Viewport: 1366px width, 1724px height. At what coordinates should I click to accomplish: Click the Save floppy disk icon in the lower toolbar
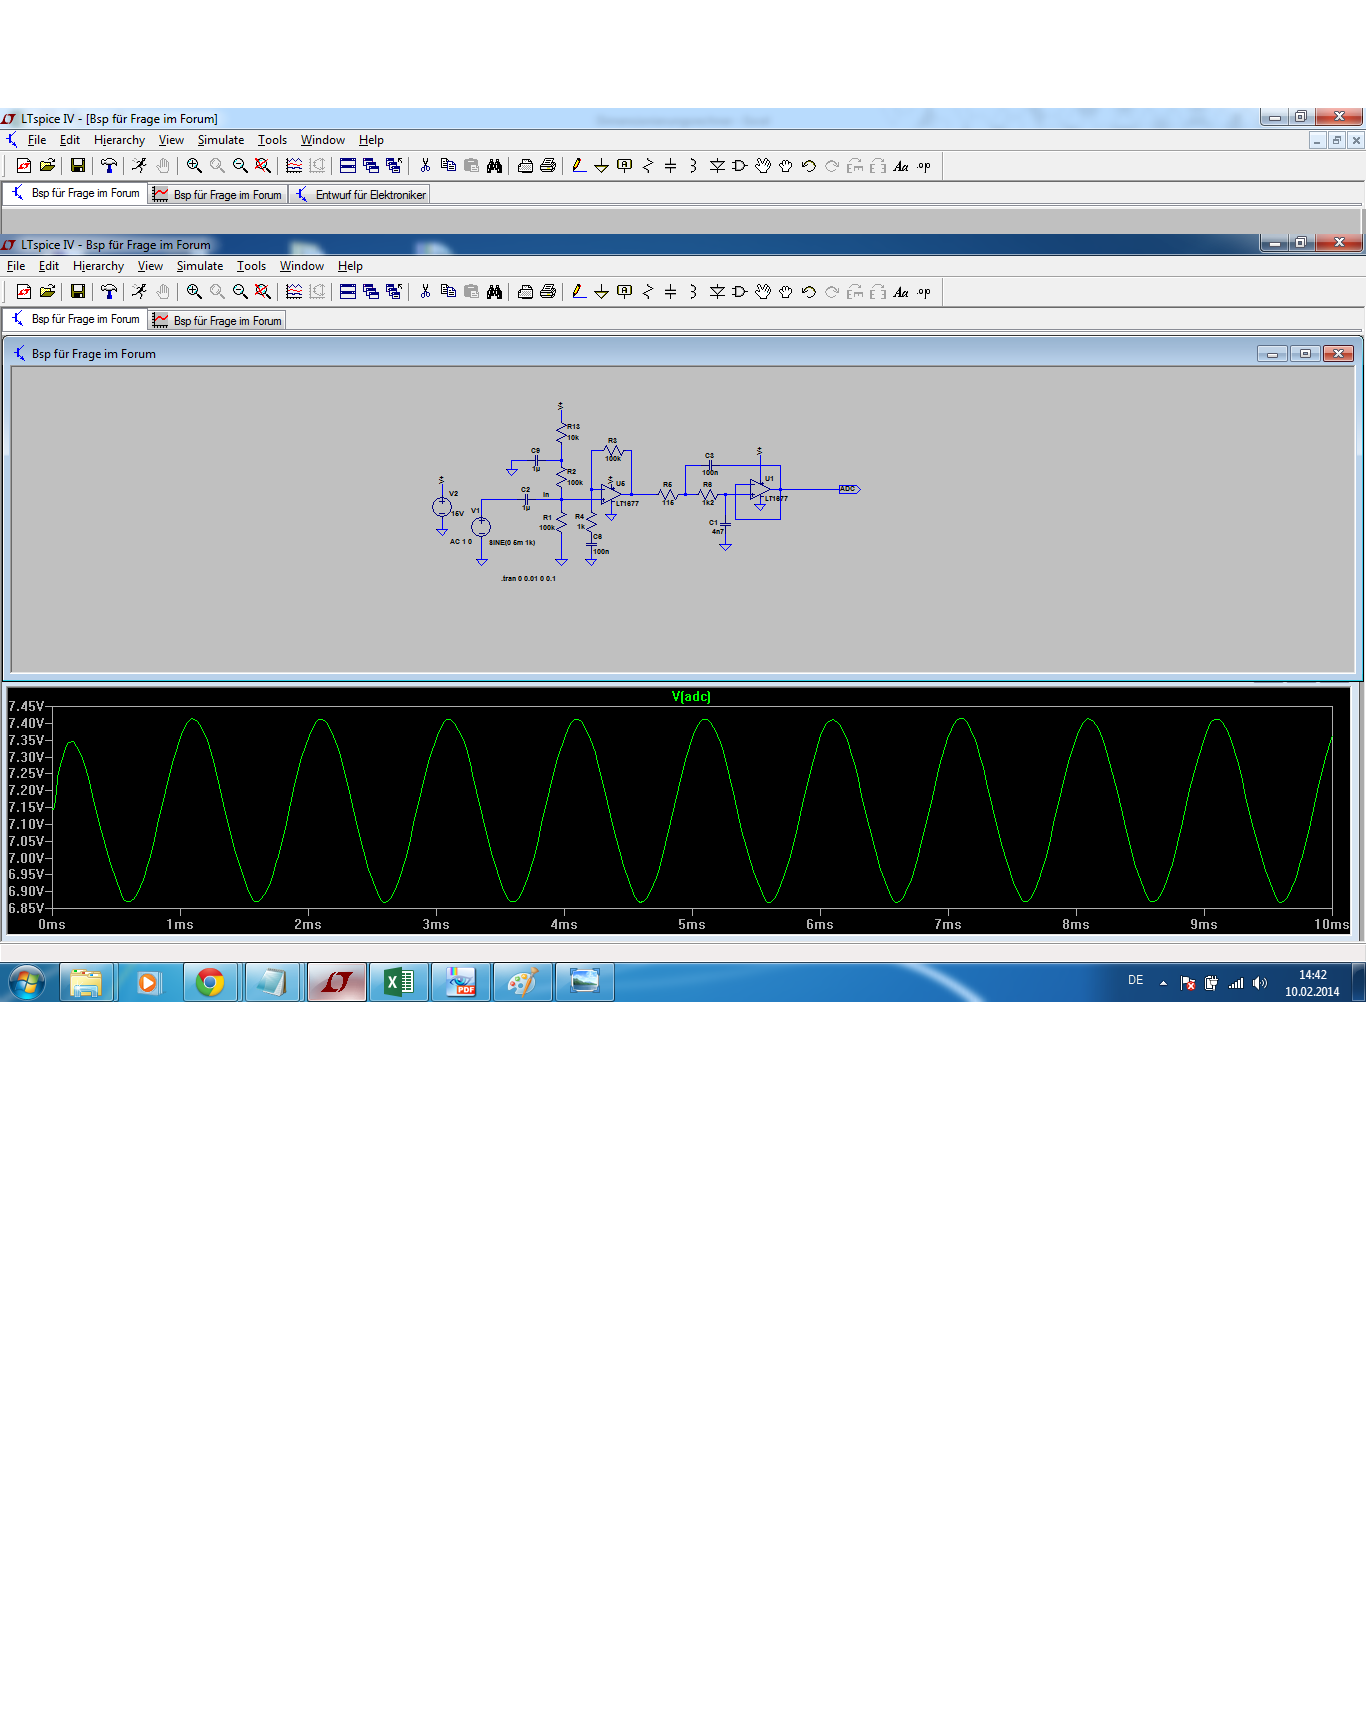(77, 292)
